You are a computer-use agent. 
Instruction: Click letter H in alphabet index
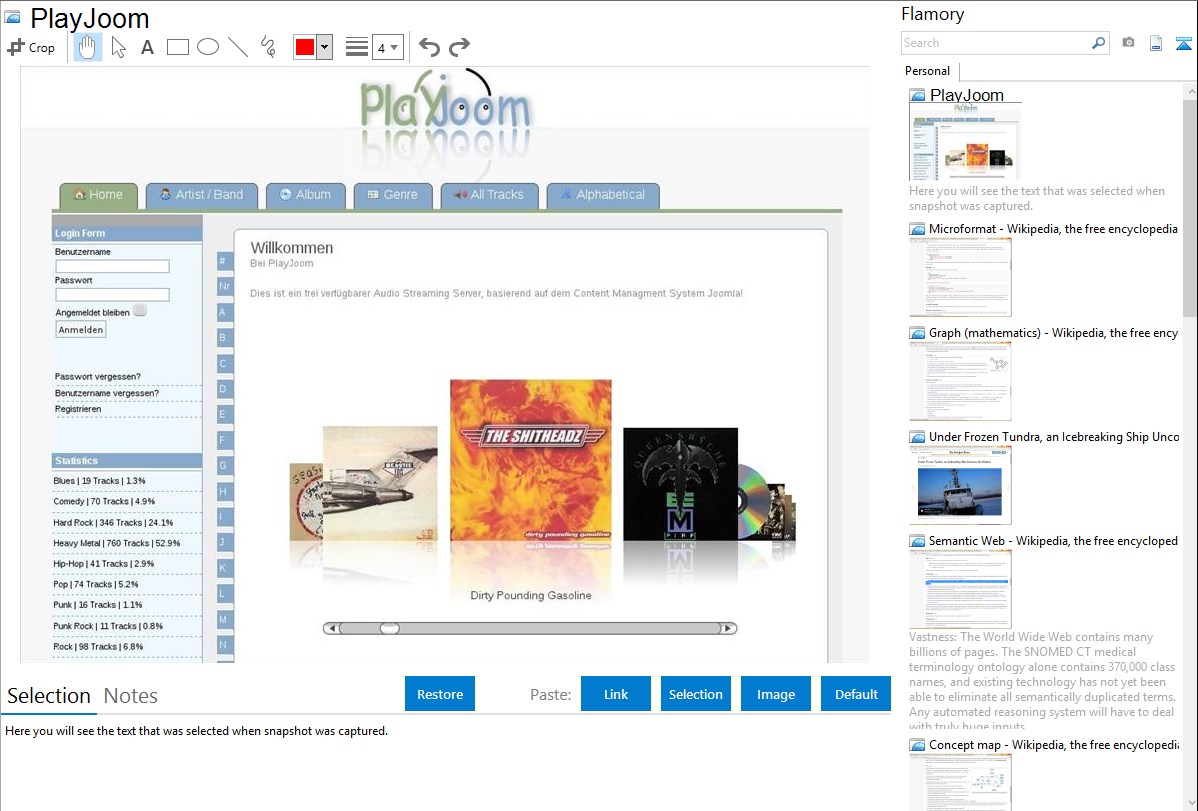pyautogui.click(x=223, y=491)
